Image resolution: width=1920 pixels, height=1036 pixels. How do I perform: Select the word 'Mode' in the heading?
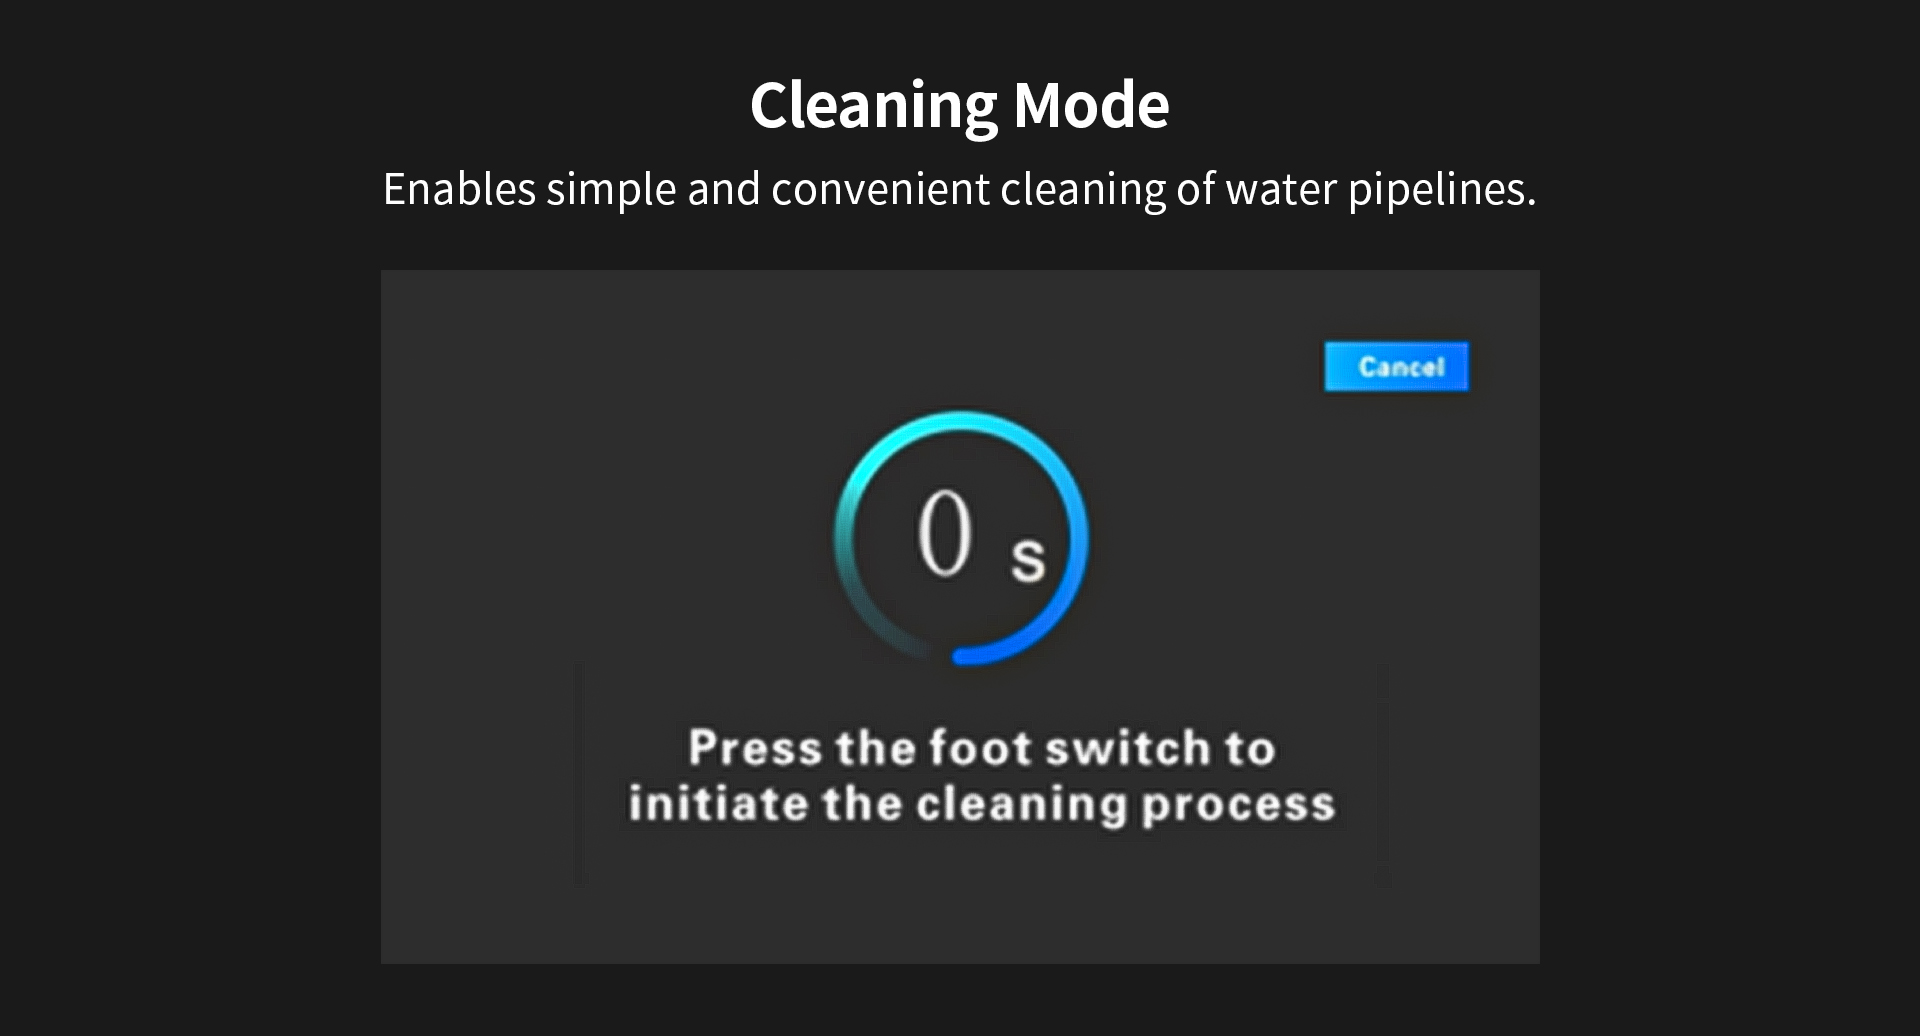tap(1091, 105)
